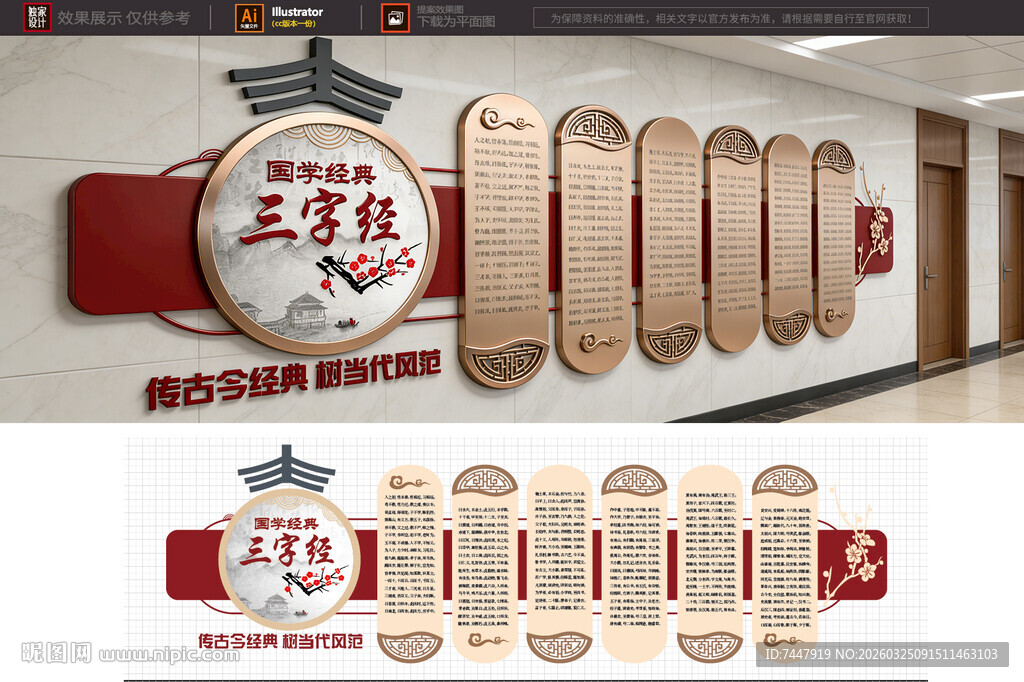Click the first bronze panel with cloud motif in render
This screenshot has width=1024, height=682.
click(x=504, y=240)
